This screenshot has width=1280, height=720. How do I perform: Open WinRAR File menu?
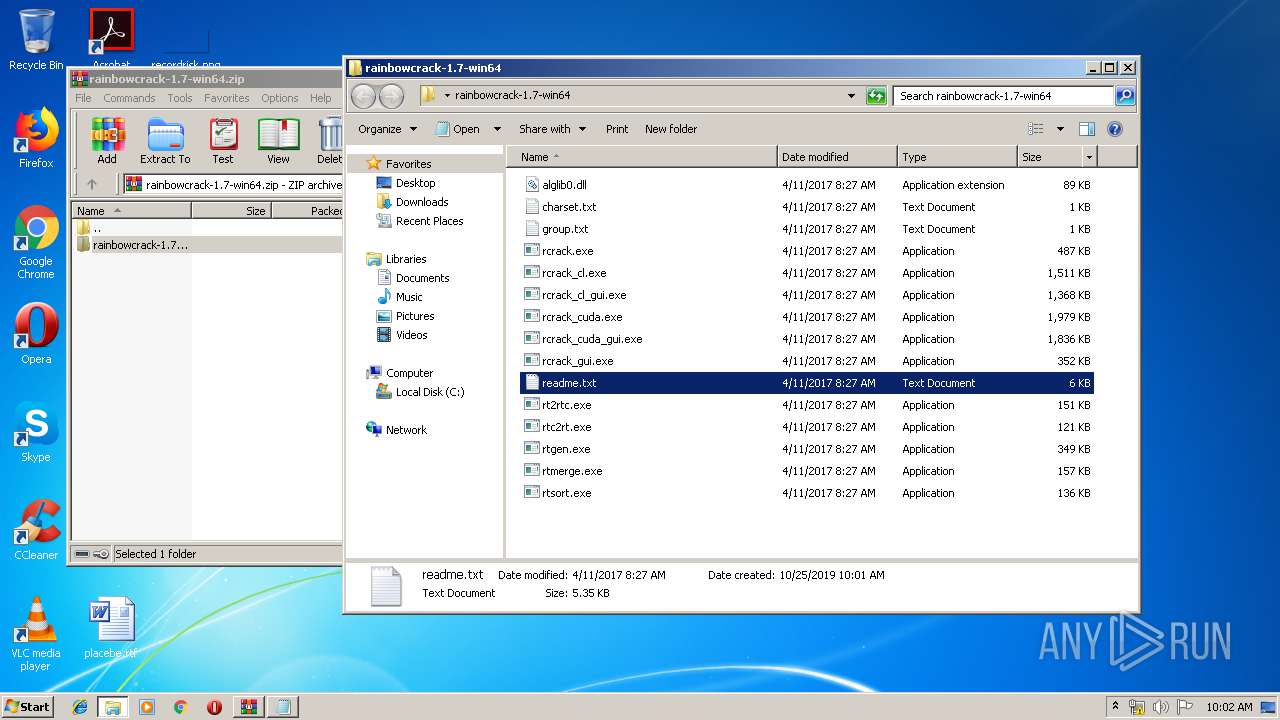coord(83,98)
